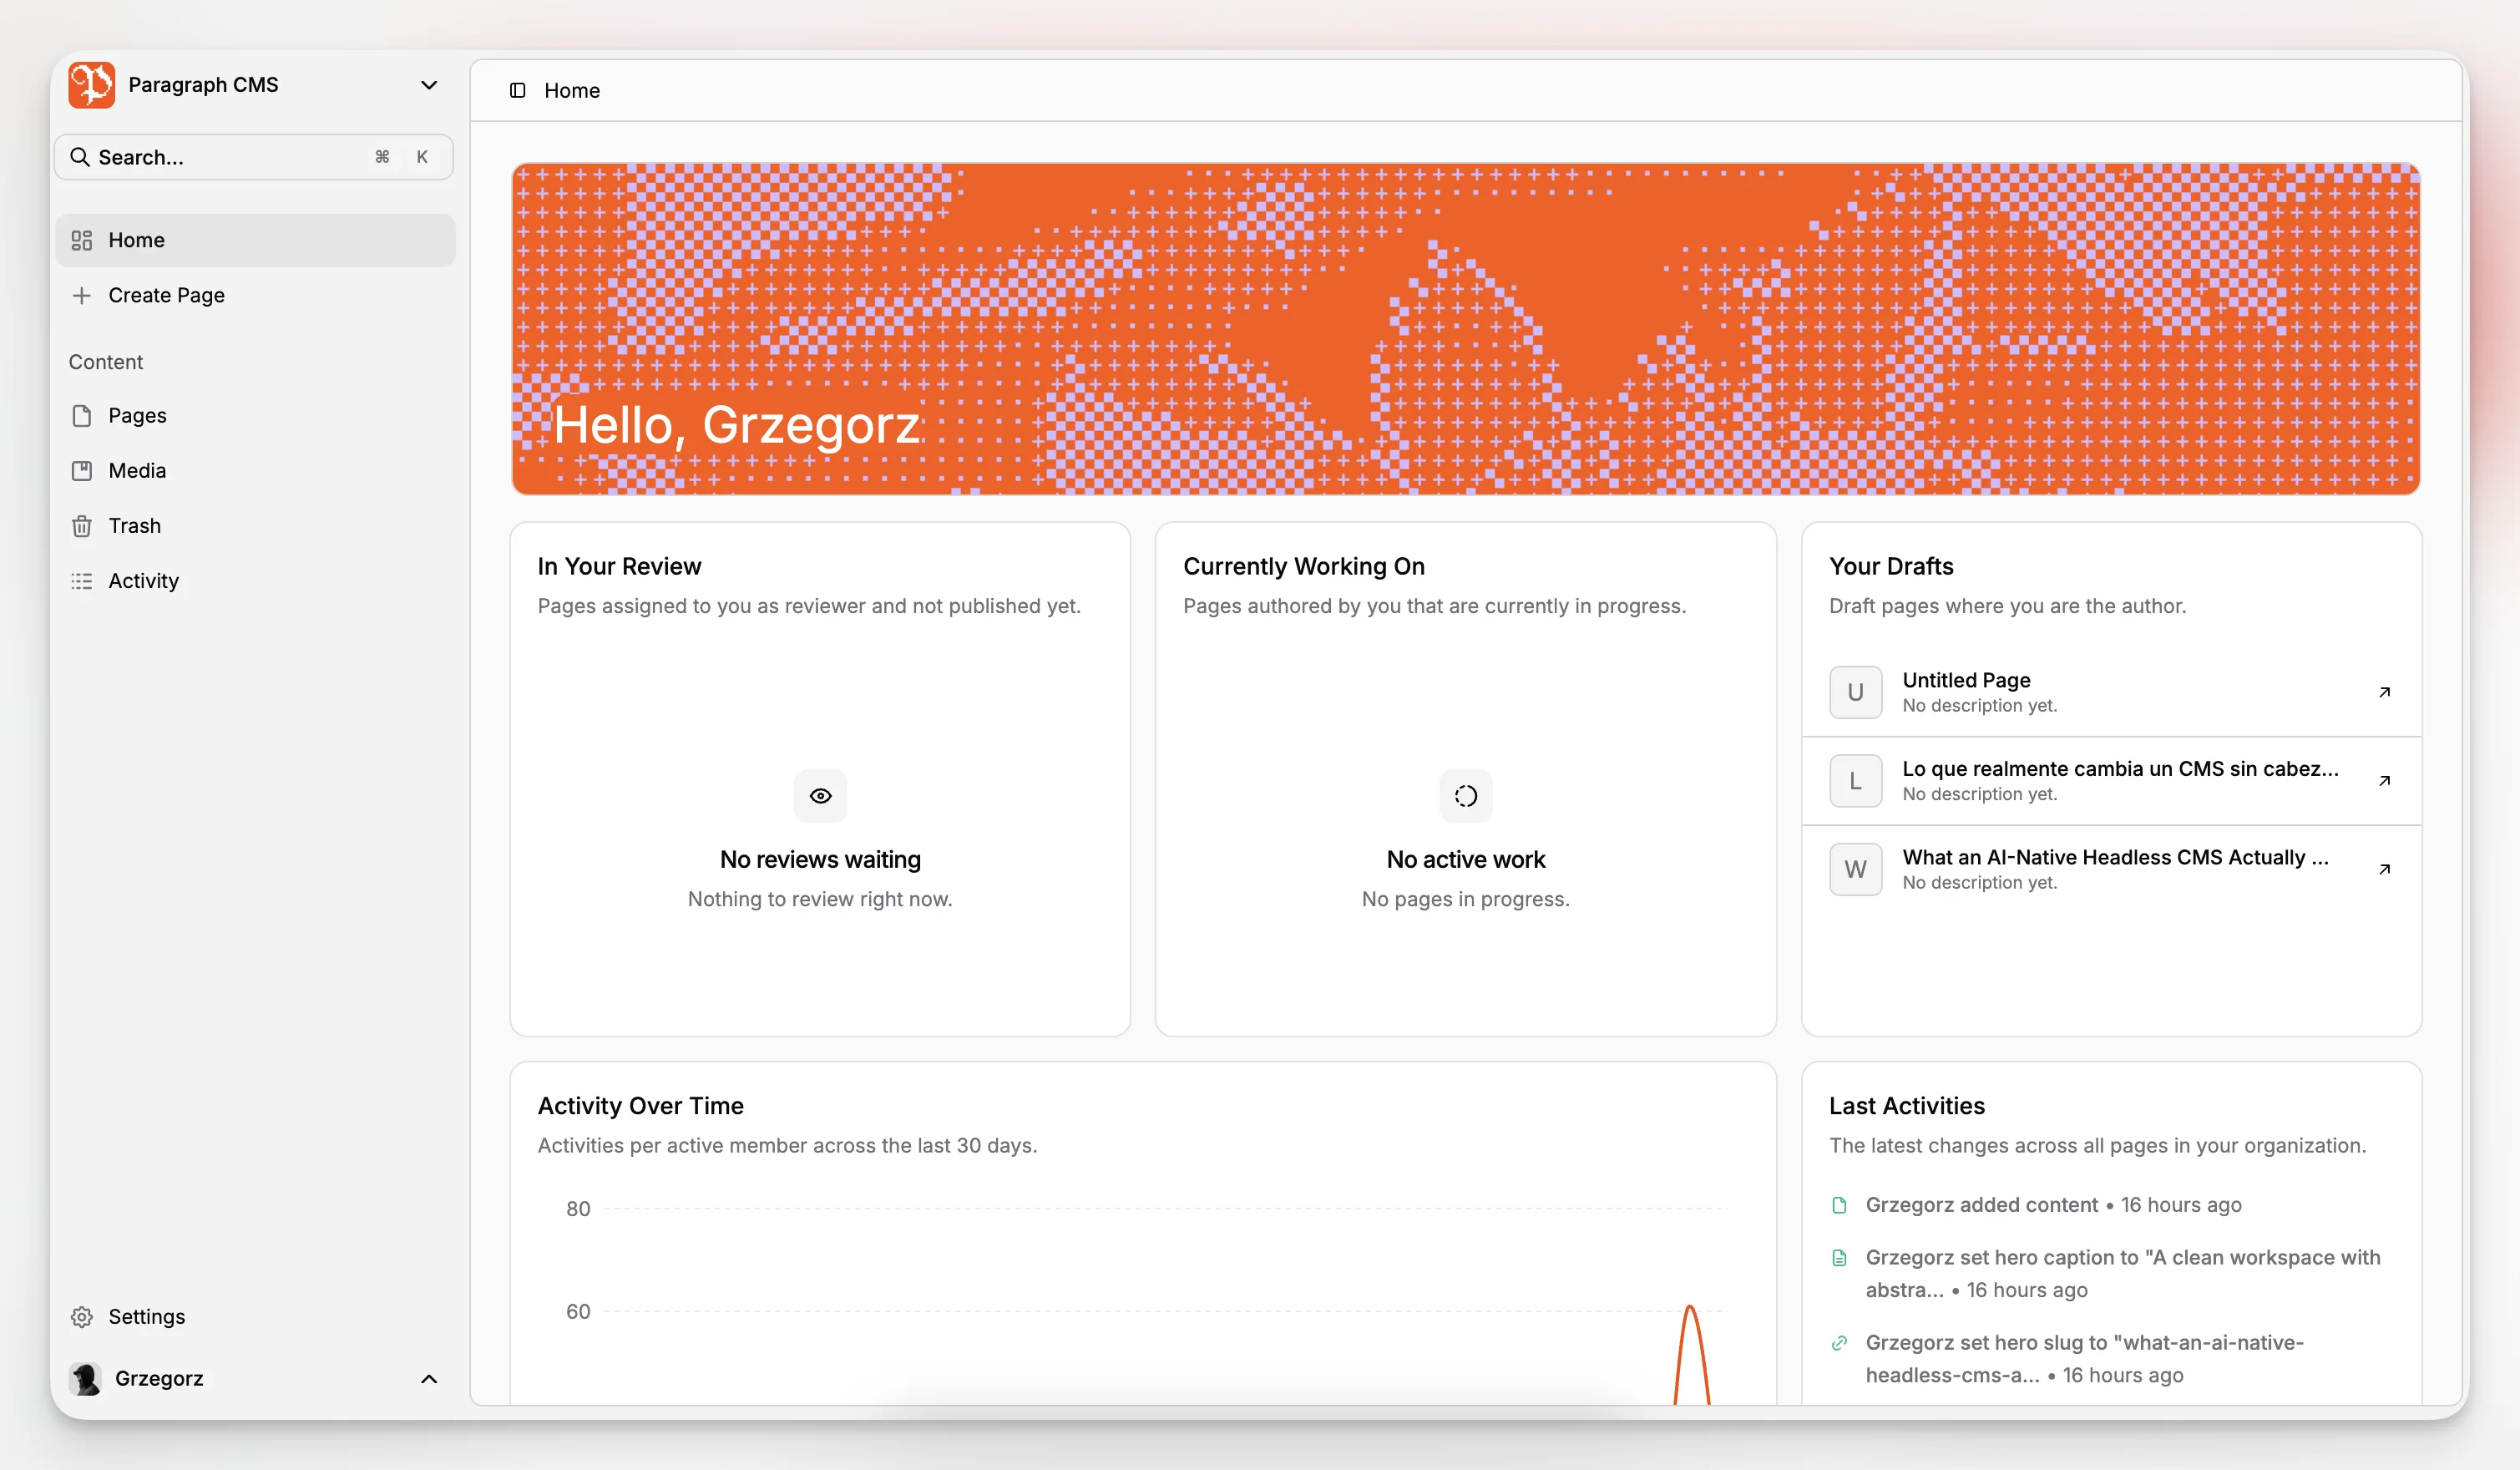The width and height of the screenshot is (2520, 1470).
Task: Click the set hero slug activity entry
Action: point(2085,1358)
